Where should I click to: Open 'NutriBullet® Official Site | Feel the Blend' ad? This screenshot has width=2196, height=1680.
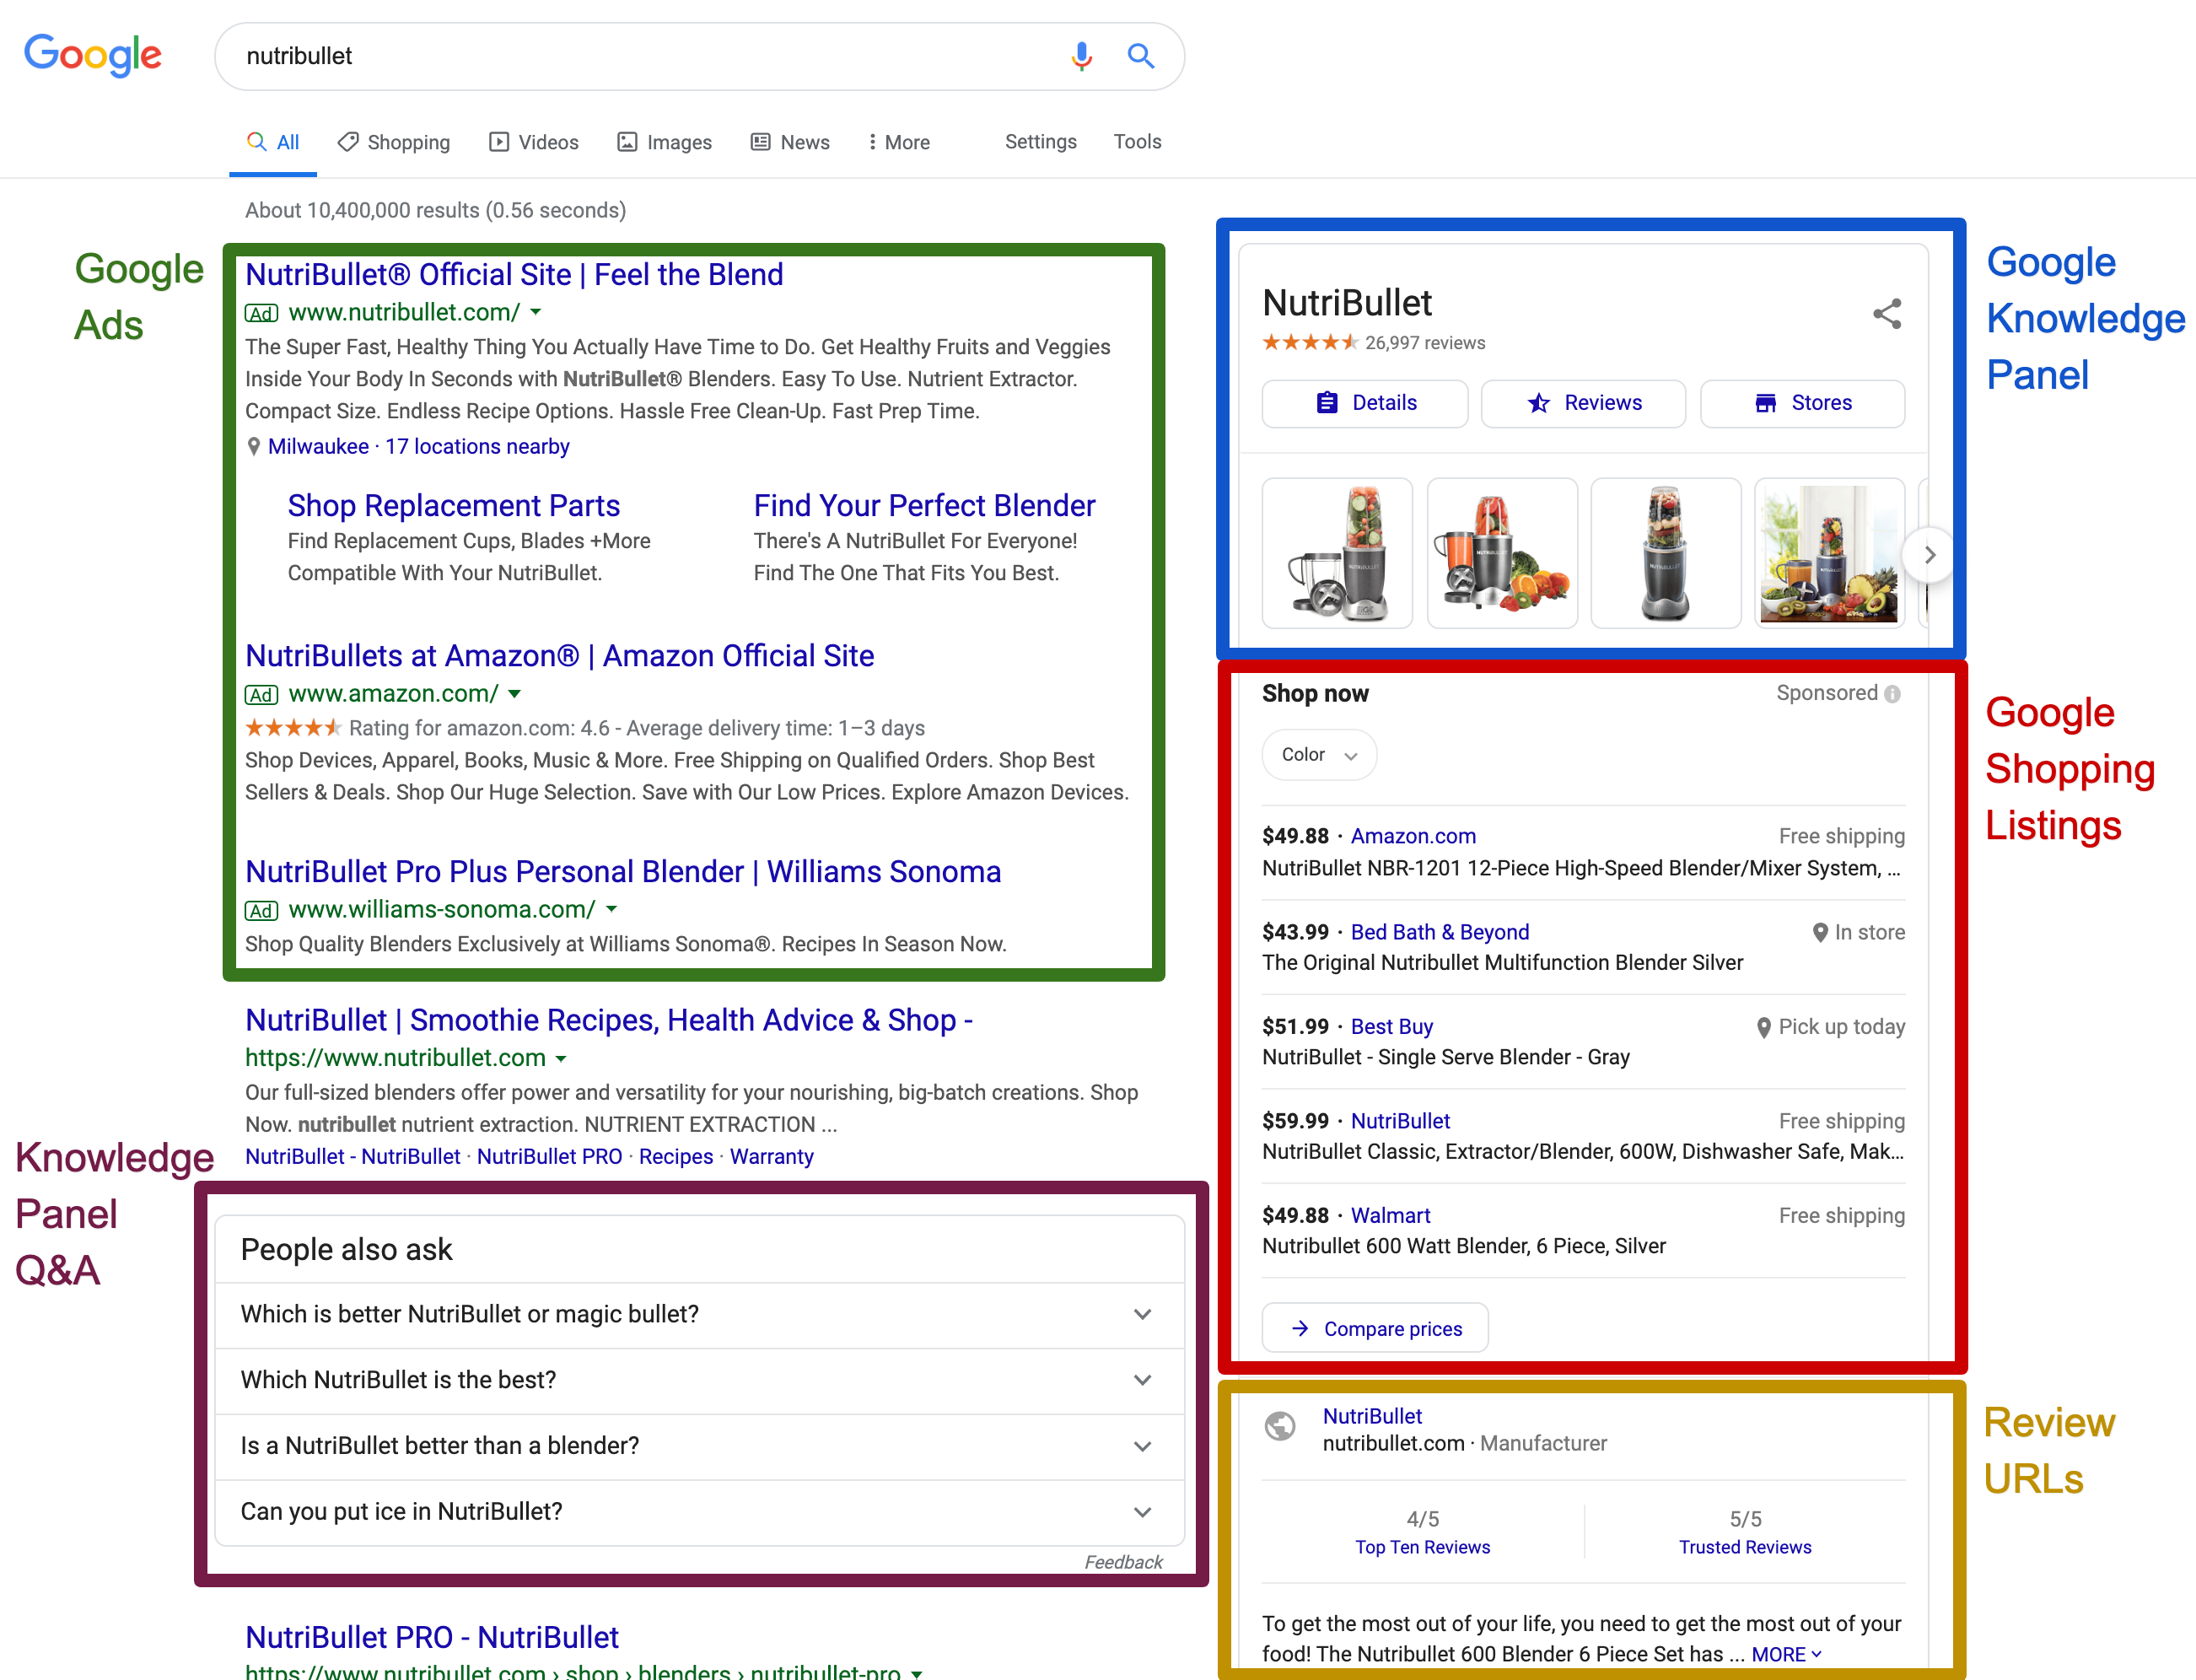tap(514, 274)
